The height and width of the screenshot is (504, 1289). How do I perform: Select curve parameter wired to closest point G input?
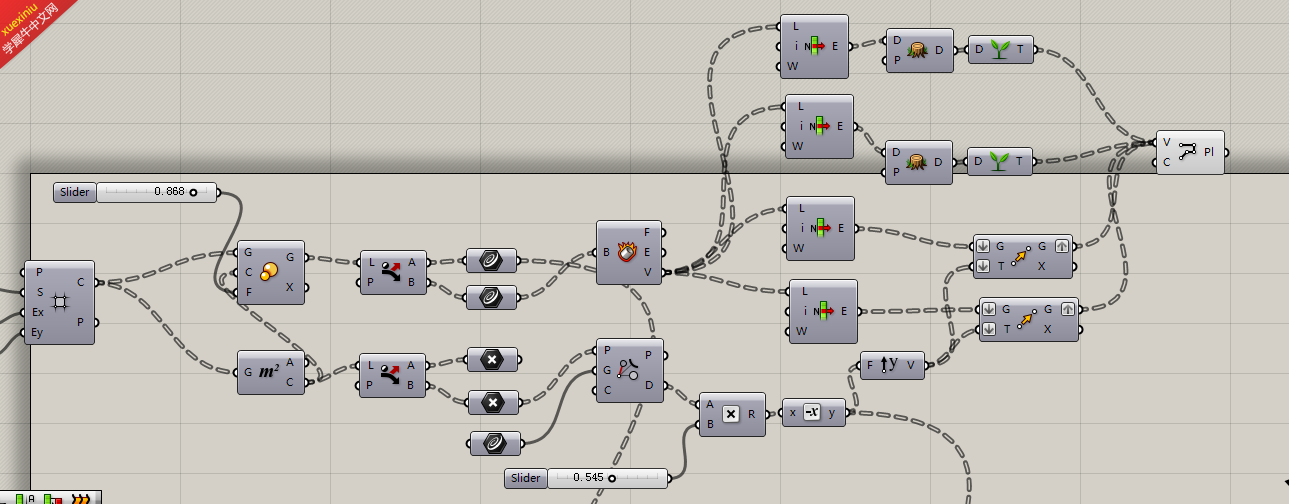point(496,441)
